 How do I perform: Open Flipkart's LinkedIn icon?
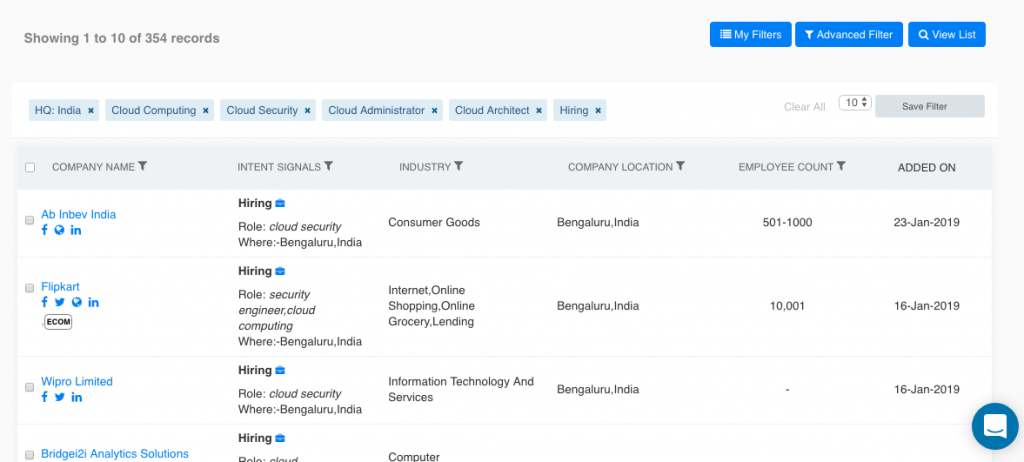pyautogui.click(x=93, y=302)
